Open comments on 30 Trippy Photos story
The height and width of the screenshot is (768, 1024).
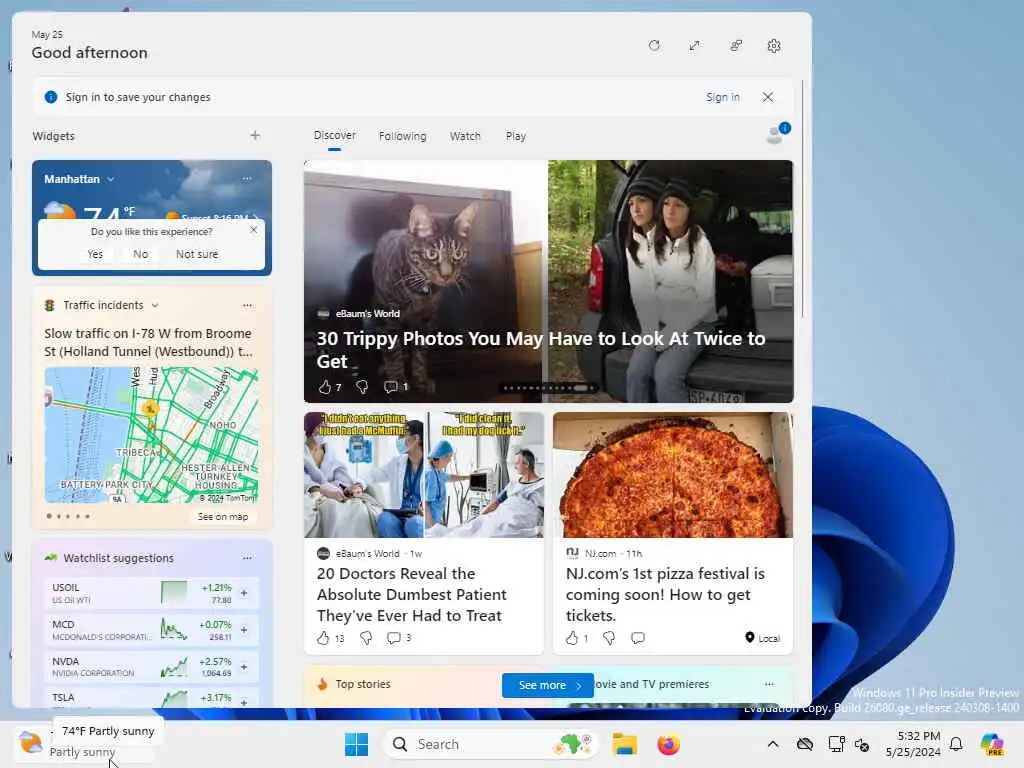click(391, 387)
